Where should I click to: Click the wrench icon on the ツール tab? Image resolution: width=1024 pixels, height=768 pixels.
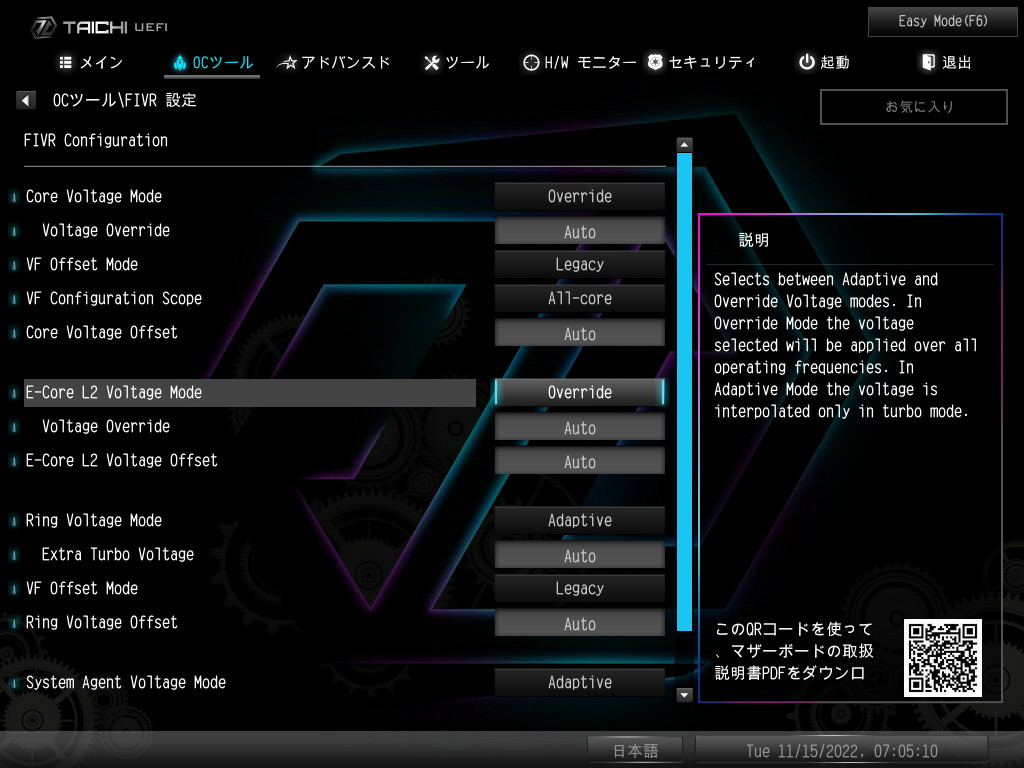(x=432, y=63)
